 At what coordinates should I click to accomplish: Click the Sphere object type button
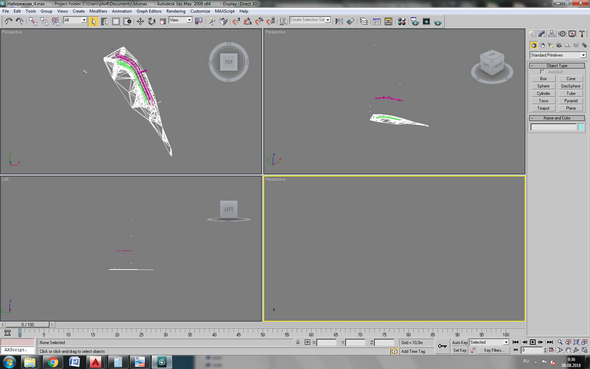[x=543, y=86]
